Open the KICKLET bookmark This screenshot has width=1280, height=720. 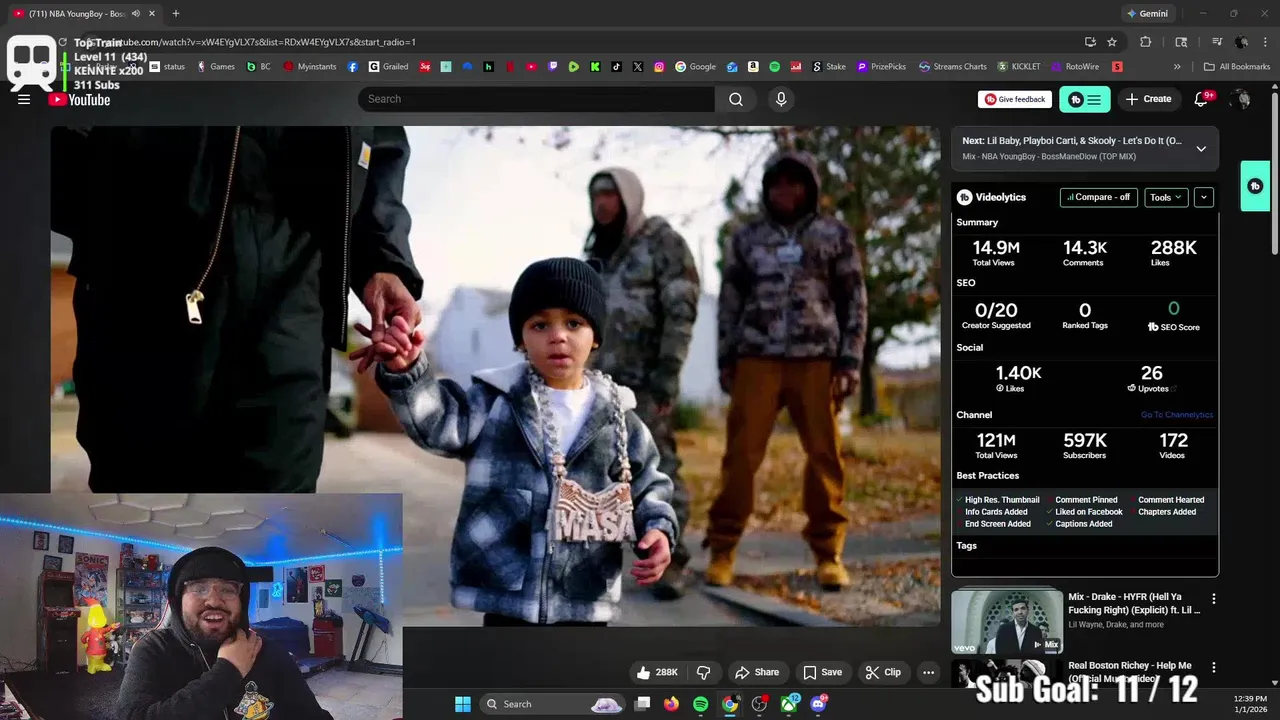coord(1018,67)
